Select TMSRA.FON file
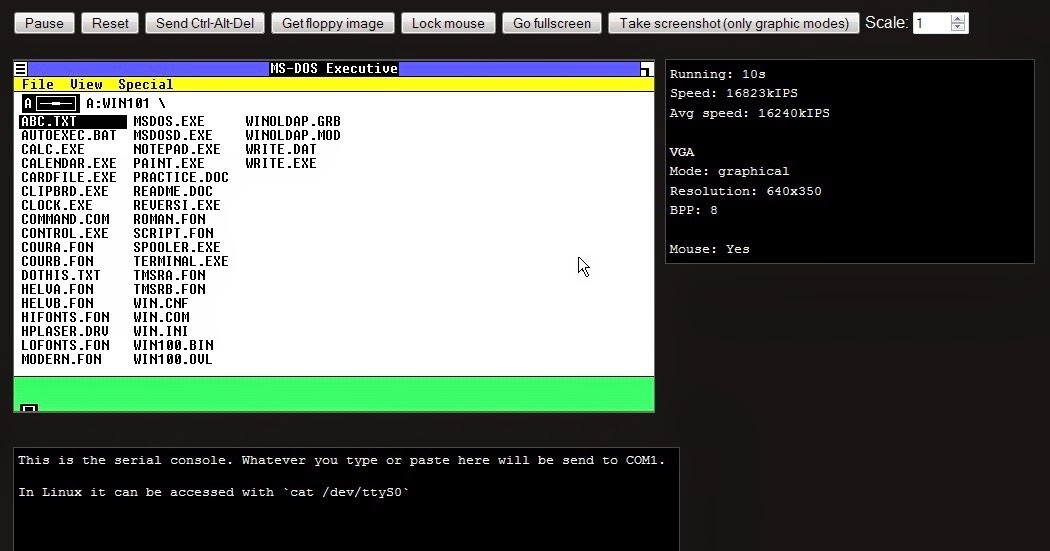The height and width of the screenshot is (551, 1050). pyautogui.click(x=169, y=276)
